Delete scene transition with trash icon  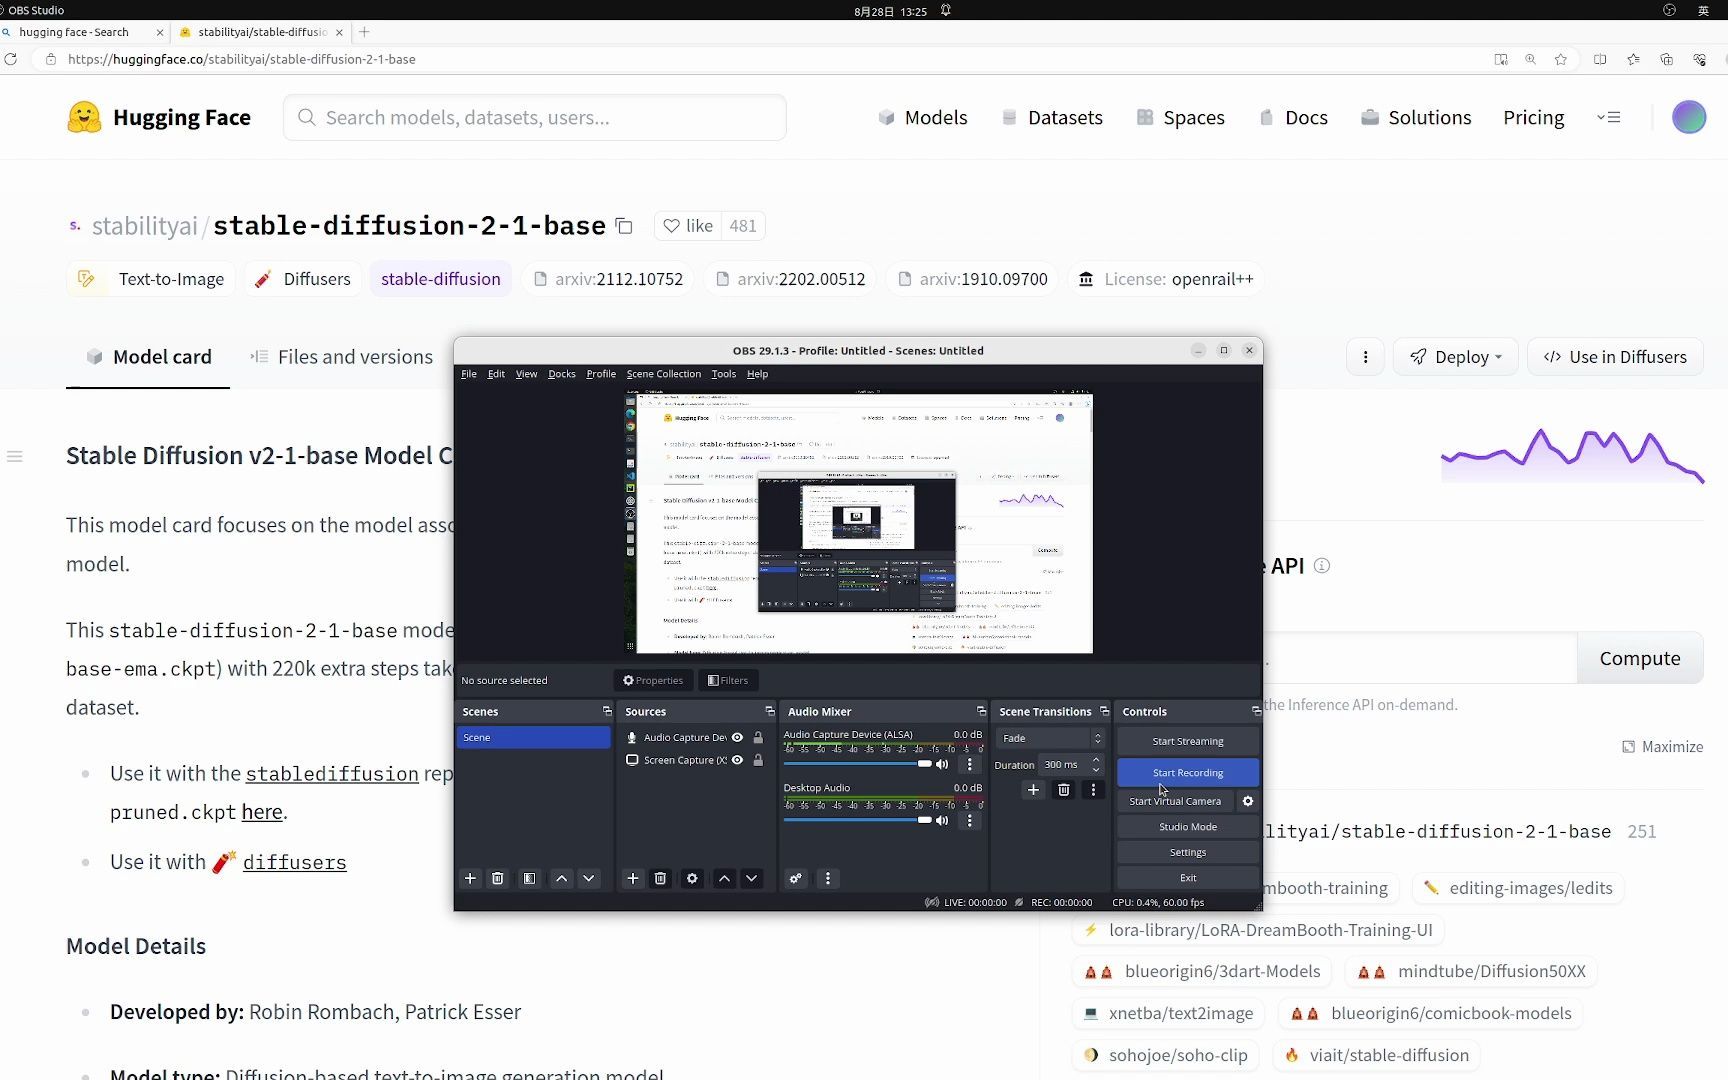(x=1064, y=790)
